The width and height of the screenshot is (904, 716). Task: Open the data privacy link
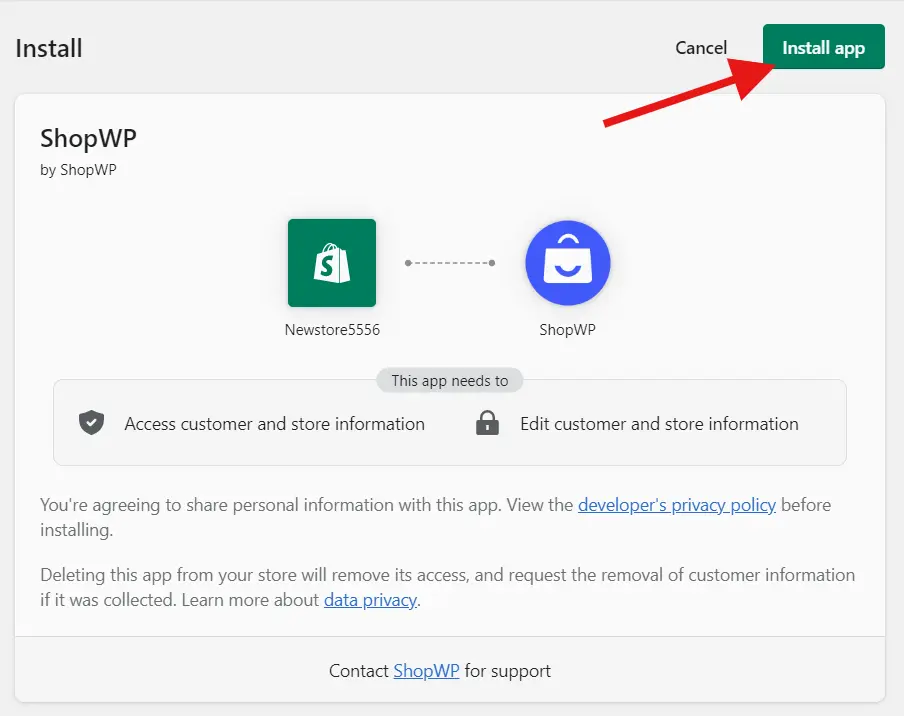pos(370,600)
